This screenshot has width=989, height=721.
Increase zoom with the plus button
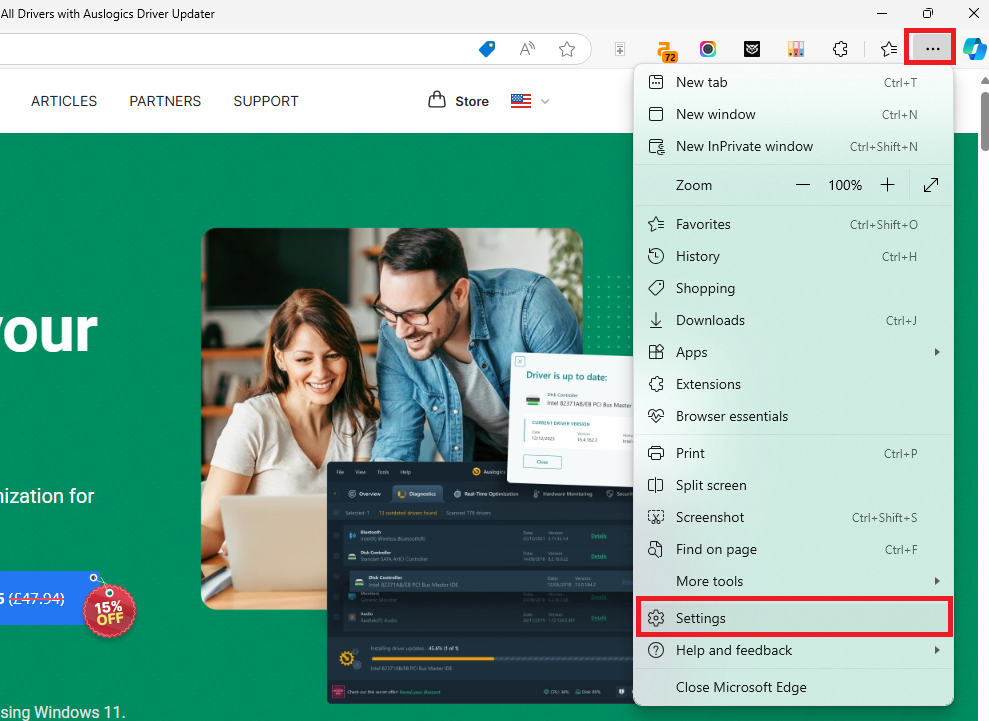pyautogui.click(x=887, y=185)
